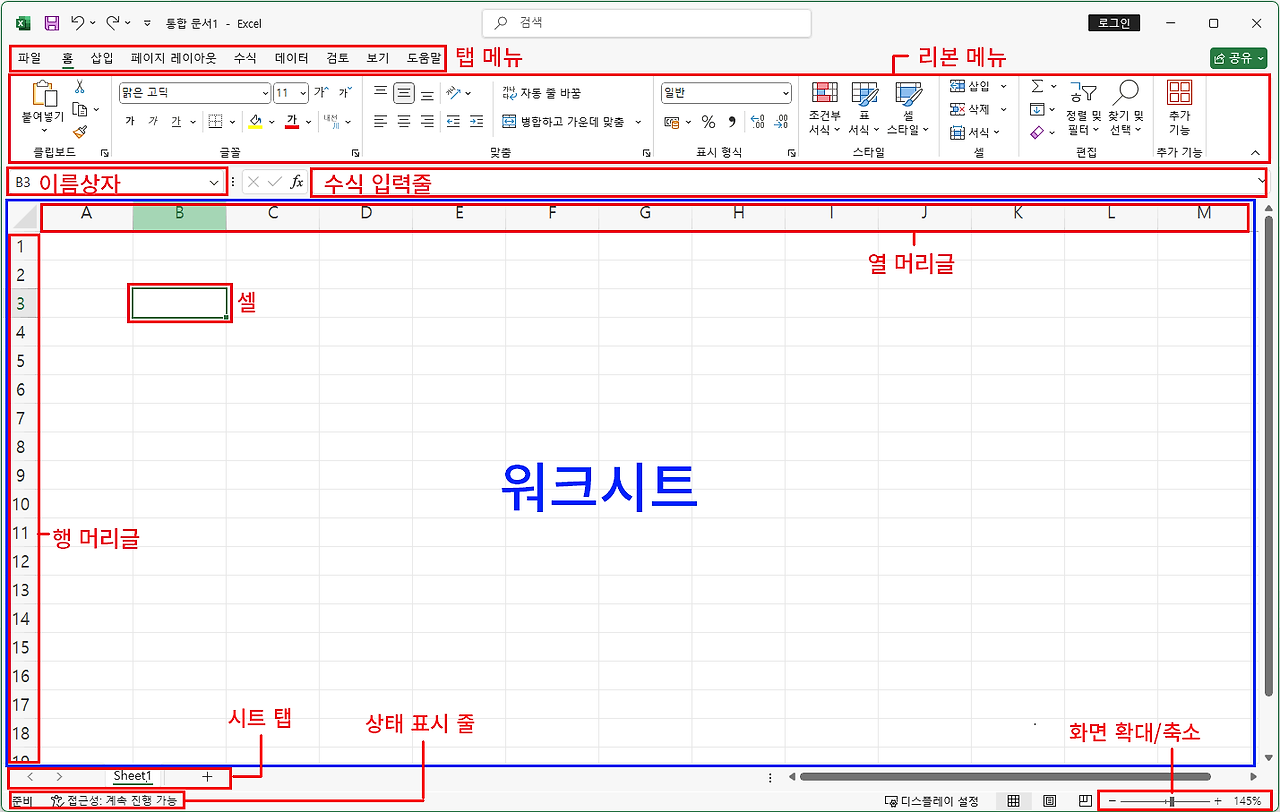Image resolution: width=1280 pixels, height=812 pixels.
Task: Open the 표 서식 dropdown
Action: (864, 110)
